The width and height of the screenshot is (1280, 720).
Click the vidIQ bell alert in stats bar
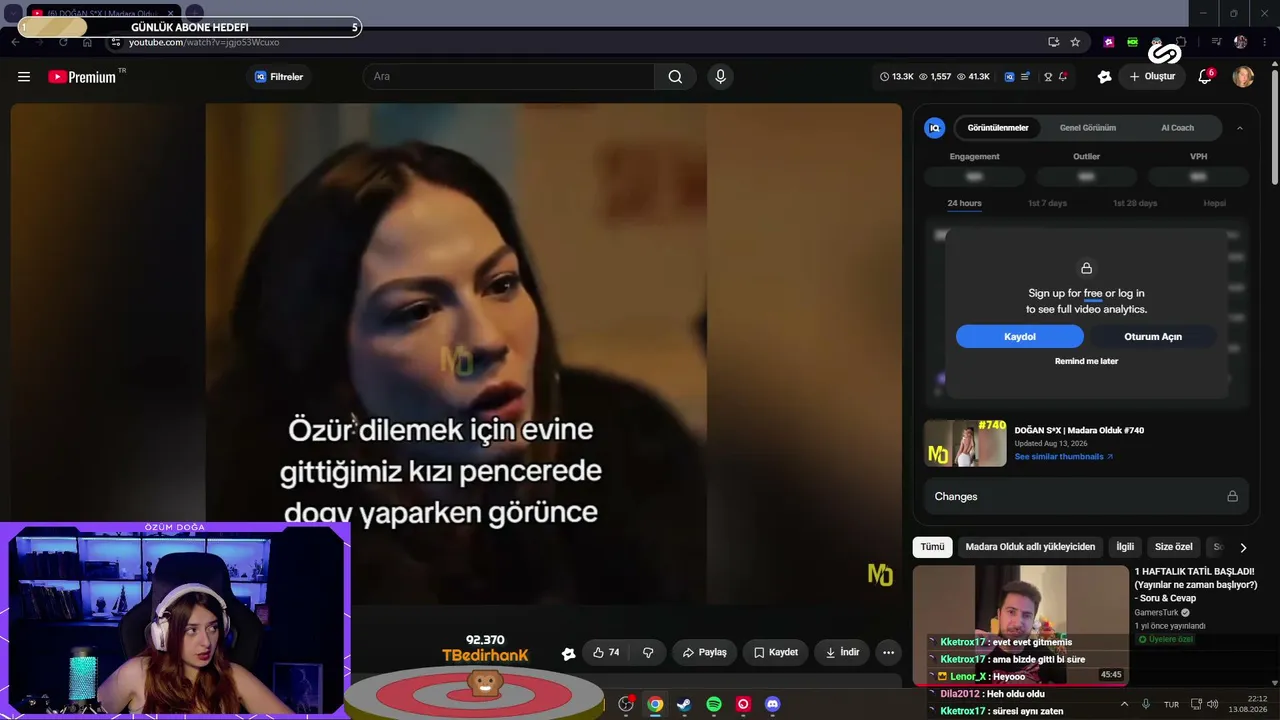[1063, 77]
